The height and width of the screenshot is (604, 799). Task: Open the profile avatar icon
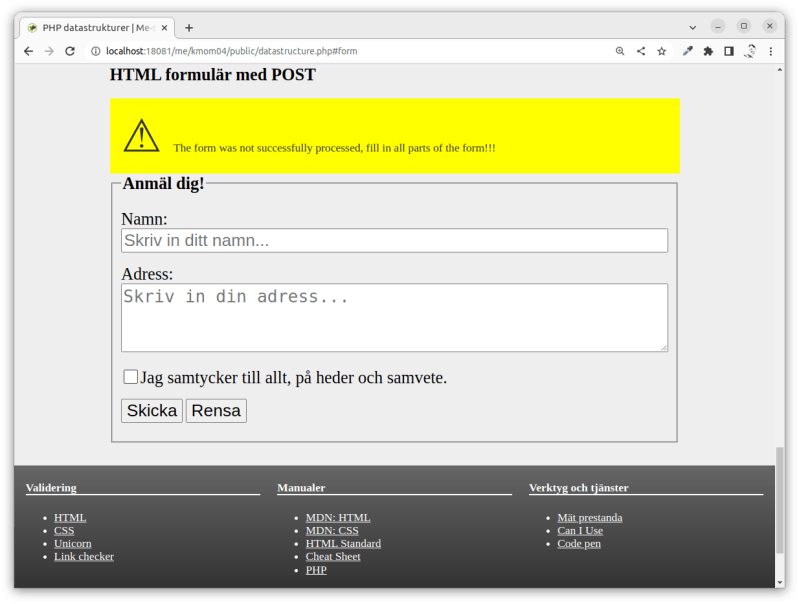coord(750,51)
